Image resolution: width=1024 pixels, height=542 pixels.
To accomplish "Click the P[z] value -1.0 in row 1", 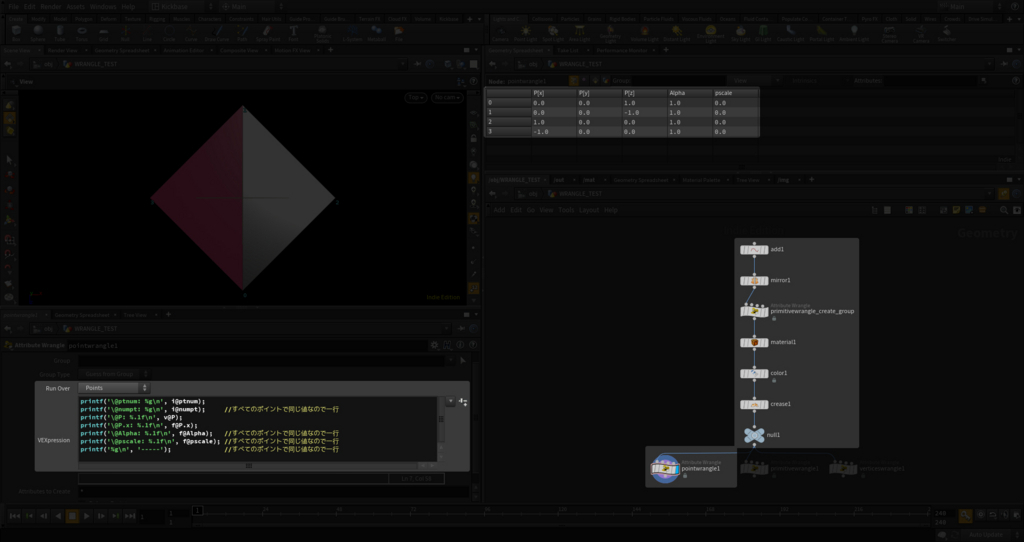I will (x=644, y=112).
